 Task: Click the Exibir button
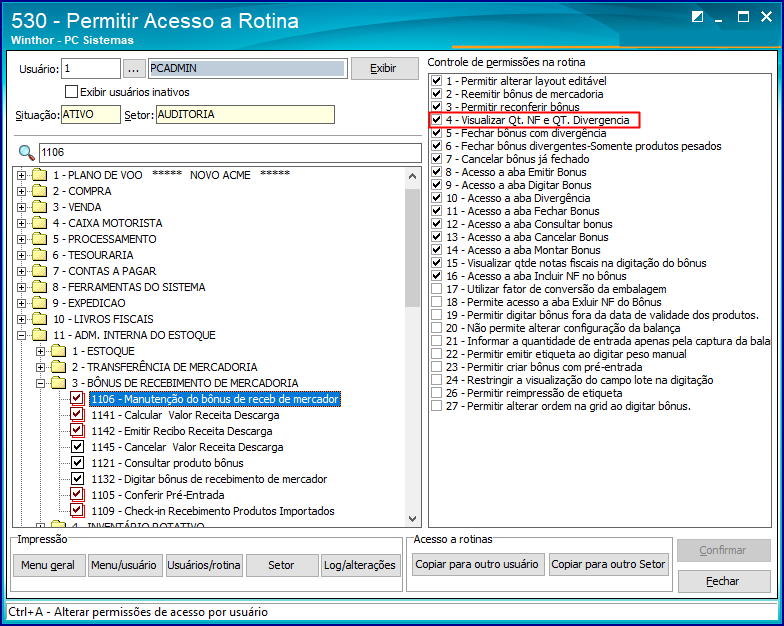[384, 68]
